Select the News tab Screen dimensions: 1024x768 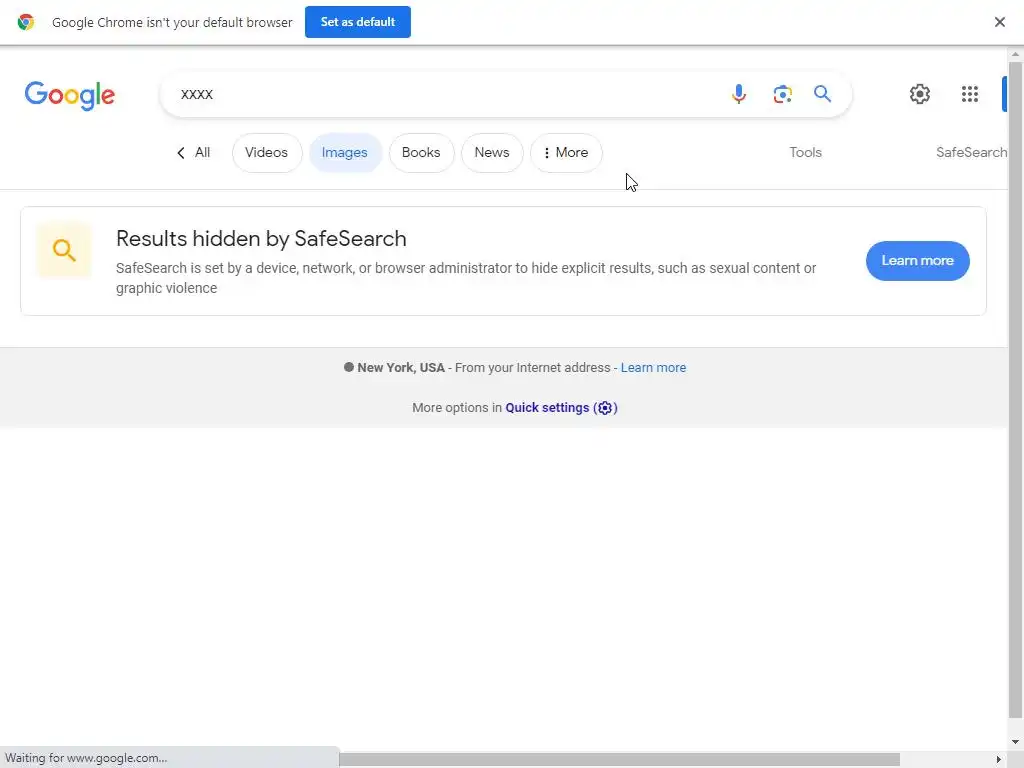coord(492,153)
